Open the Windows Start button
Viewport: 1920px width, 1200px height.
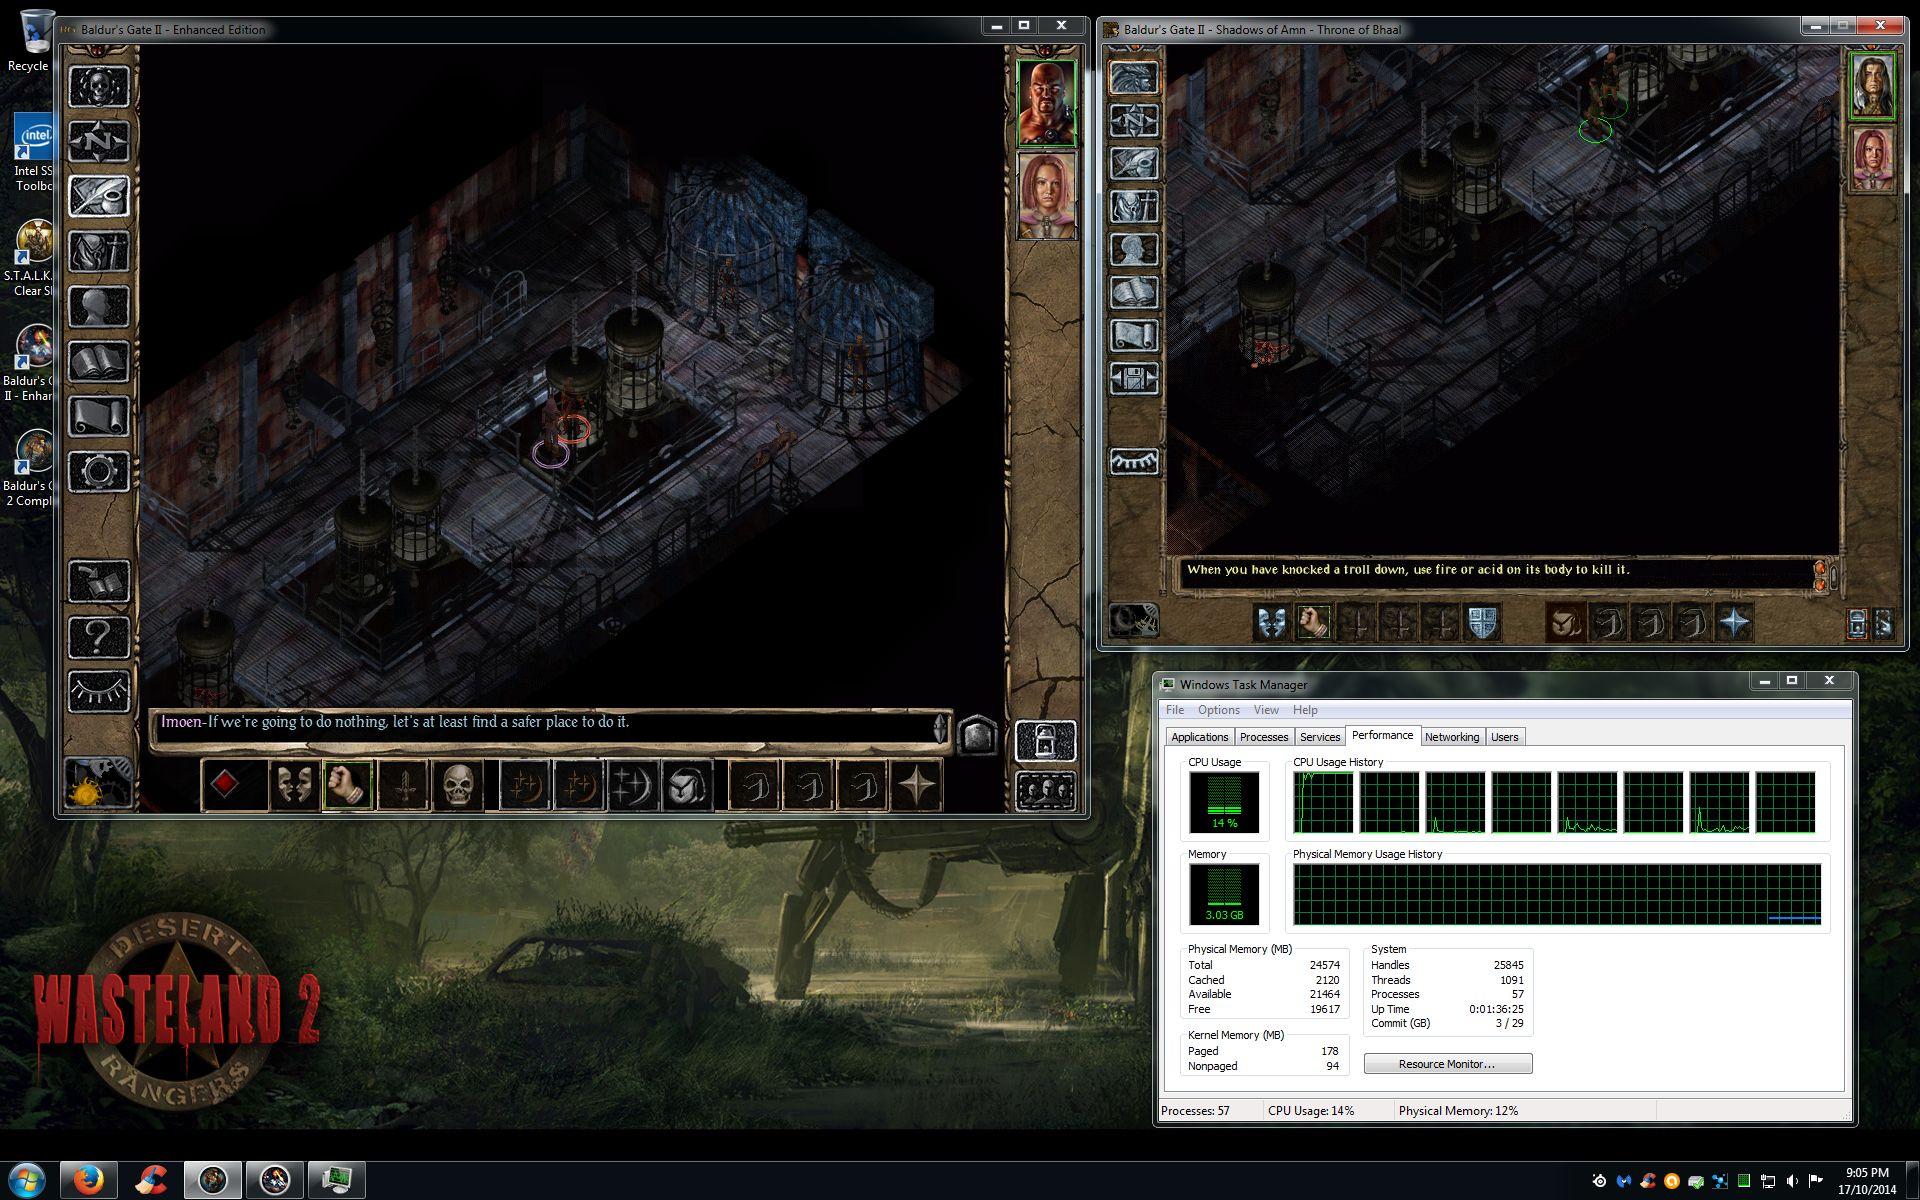click(26, 1180)
